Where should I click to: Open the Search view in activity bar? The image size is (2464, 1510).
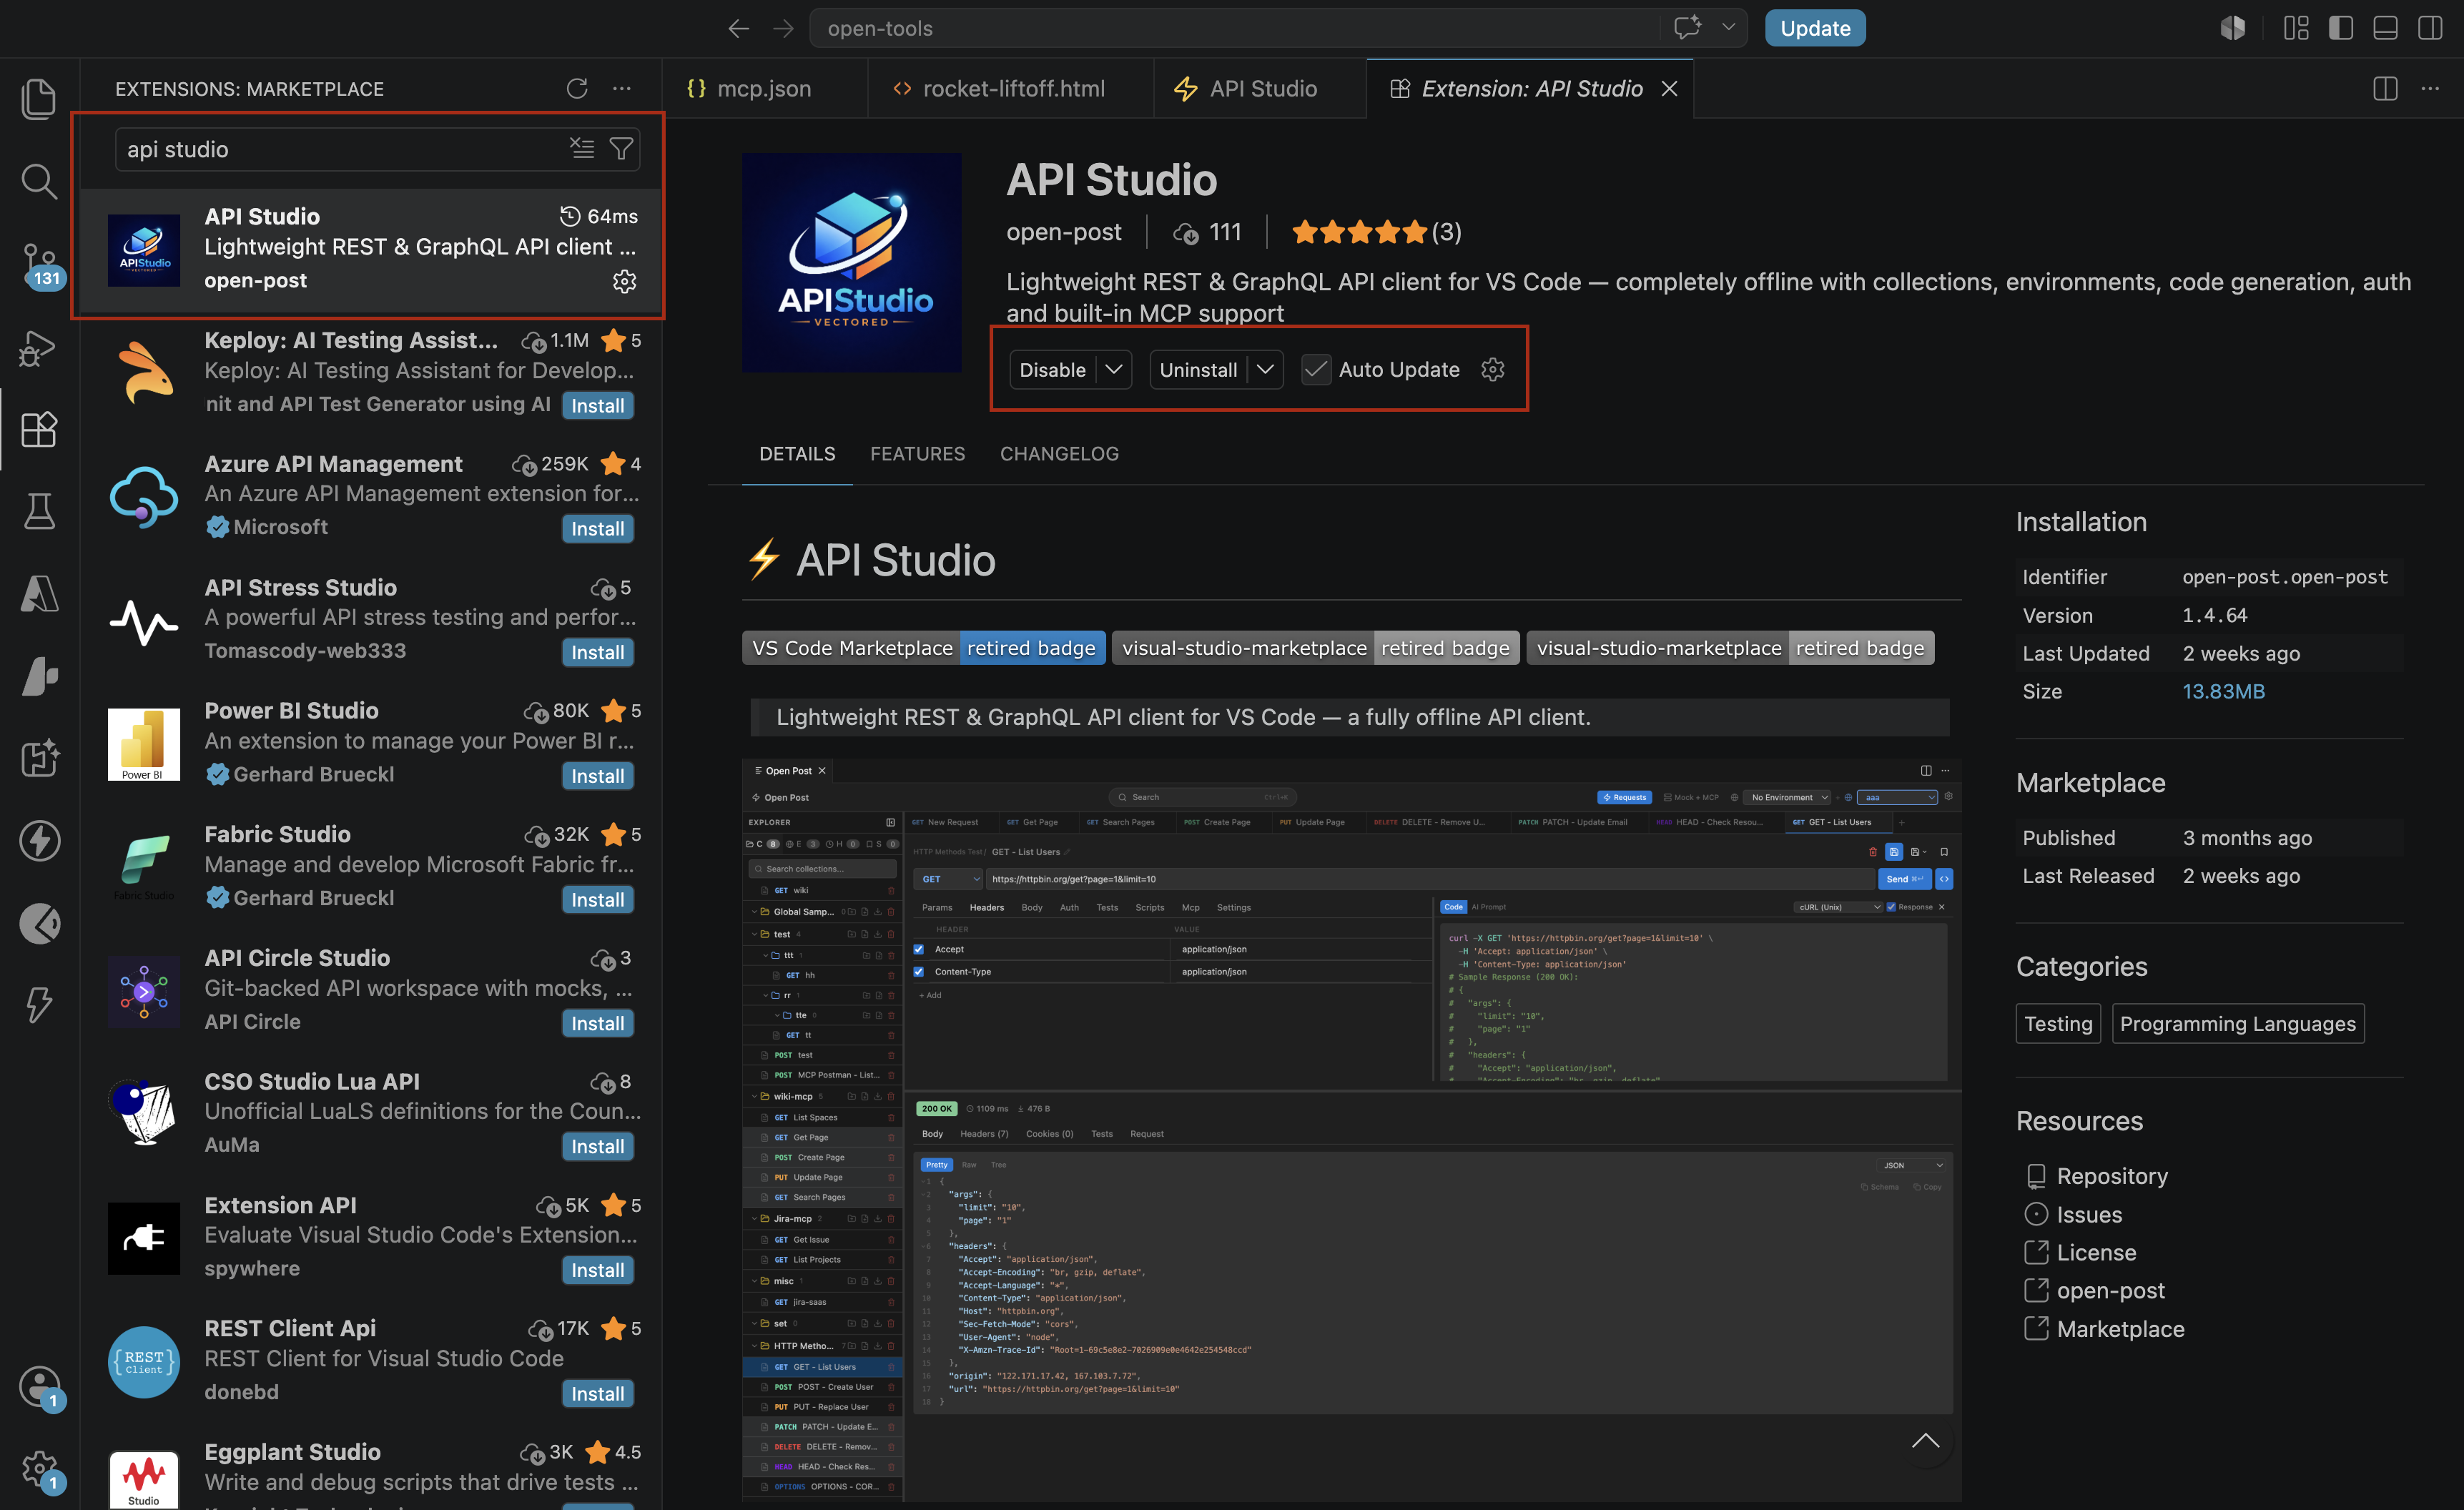[x=39, y=181]
